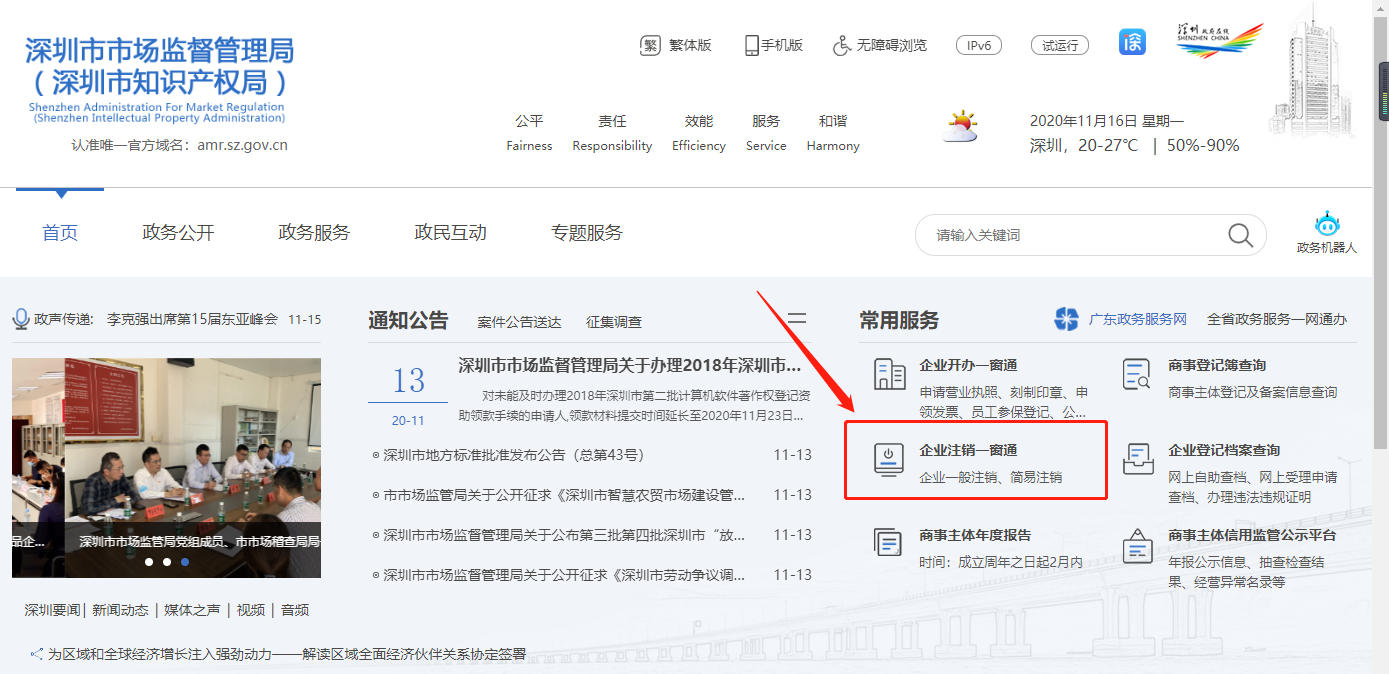Click the 企业登记档案查询 service icon
Viewport: 1389px width, 674px height.
pyautogui.click(x=1137, y=458)
